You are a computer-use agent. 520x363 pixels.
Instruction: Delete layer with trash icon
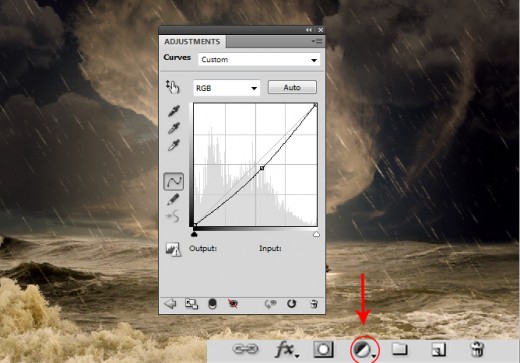pyautogui.click(x=477, y=349)
